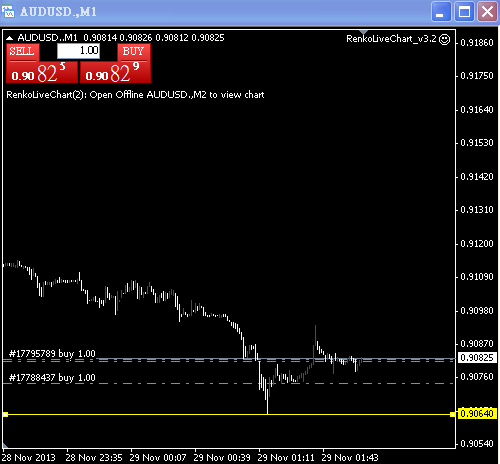Click the buy price panel 0.90829

coord(115,72)
